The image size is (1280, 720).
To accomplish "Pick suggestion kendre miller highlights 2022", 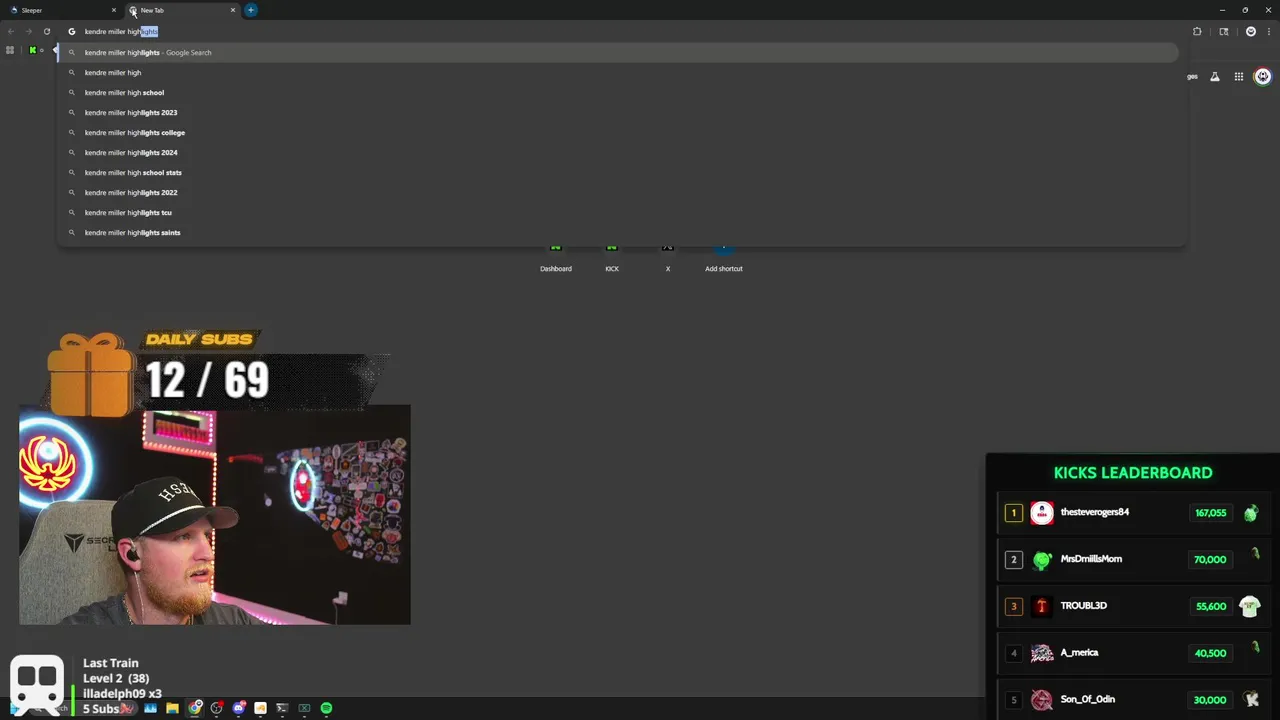I will coord(620,192).
